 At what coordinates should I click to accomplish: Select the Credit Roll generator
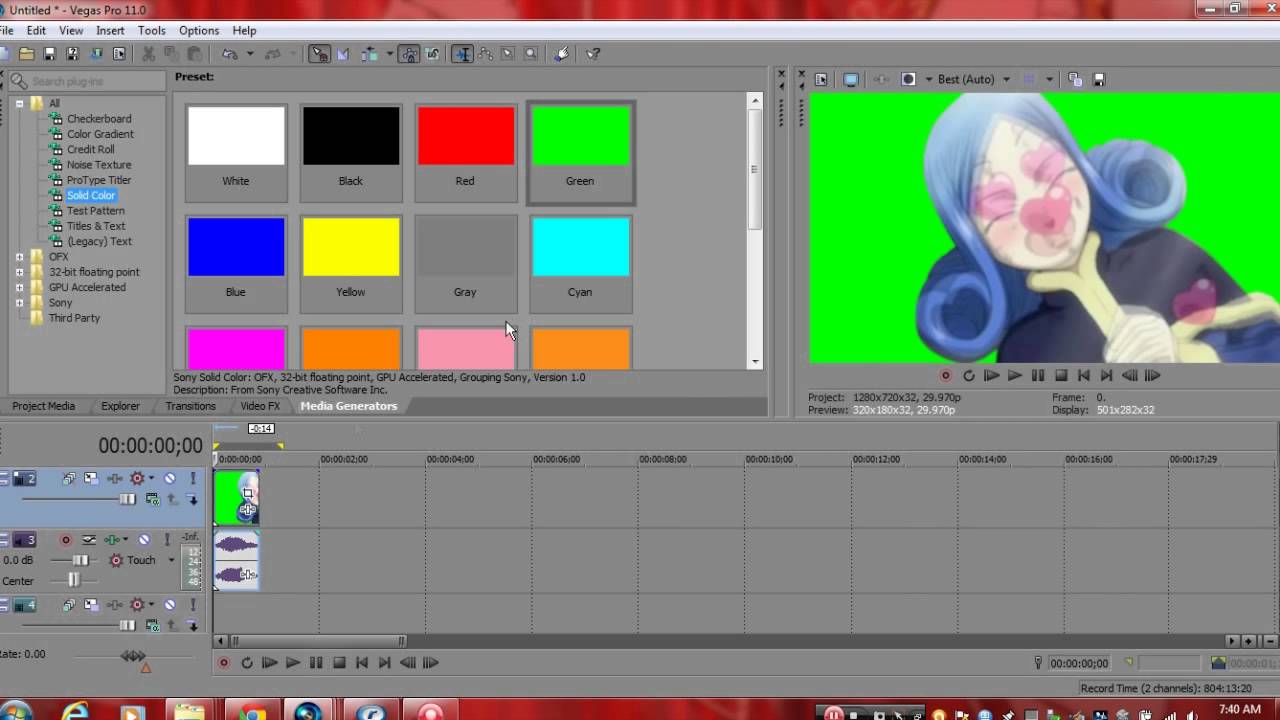pos(90,149)
